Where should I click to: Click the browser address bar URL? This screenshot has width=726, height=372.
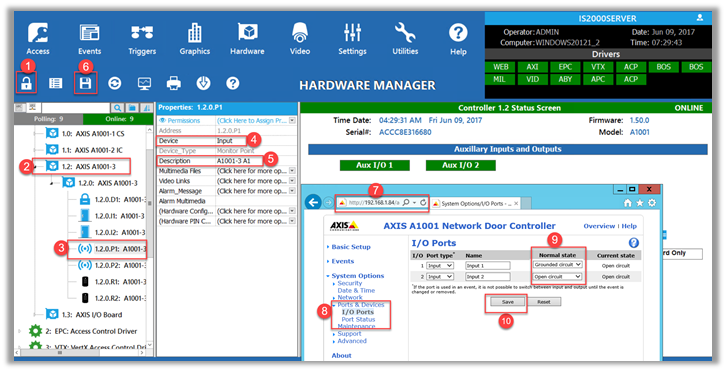pyautogui.click(x=373, y=202)
